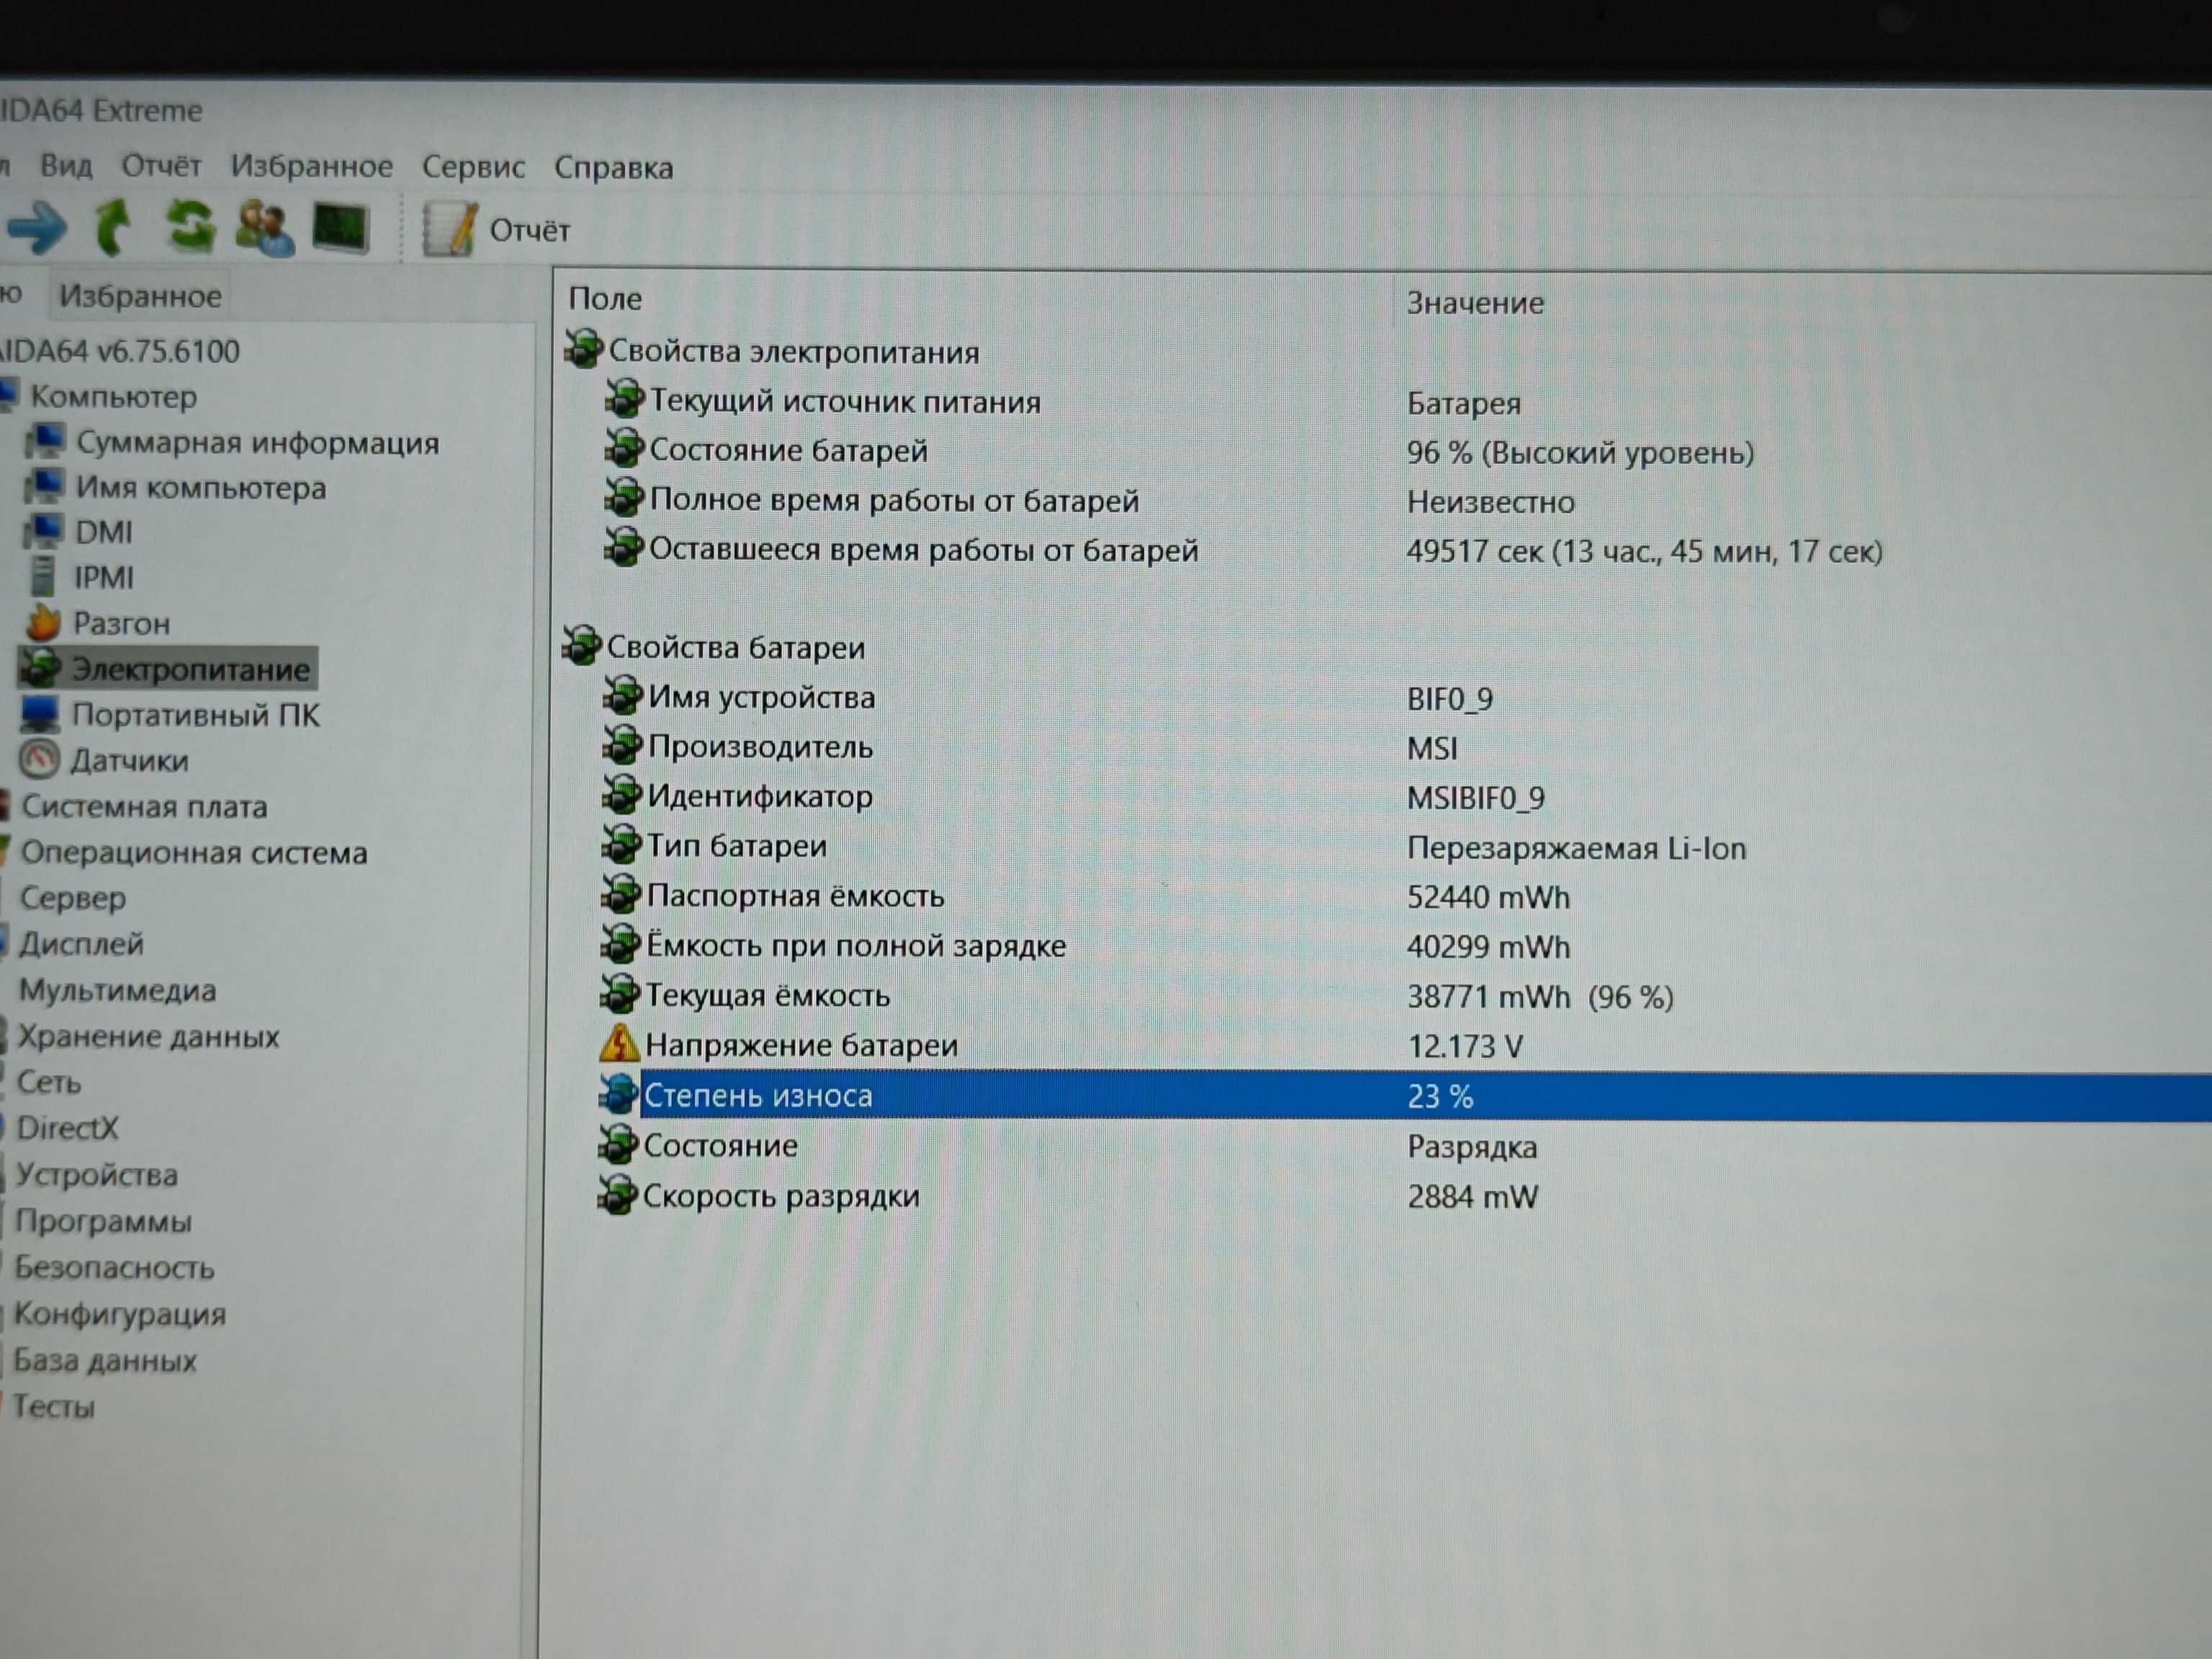Expand Операционная система category

click(x=194, y=853)
